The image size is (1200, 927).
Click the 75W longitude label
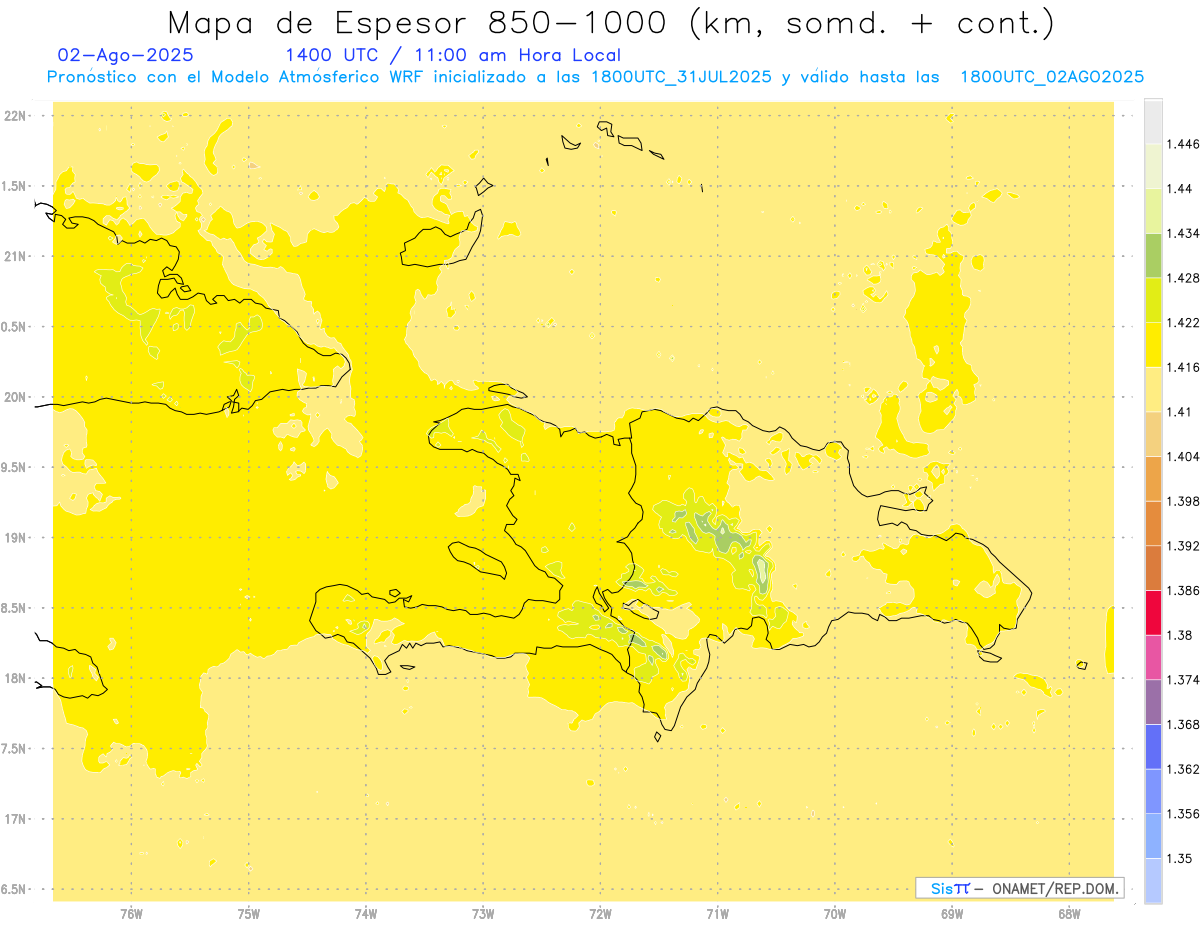point(249,913)
